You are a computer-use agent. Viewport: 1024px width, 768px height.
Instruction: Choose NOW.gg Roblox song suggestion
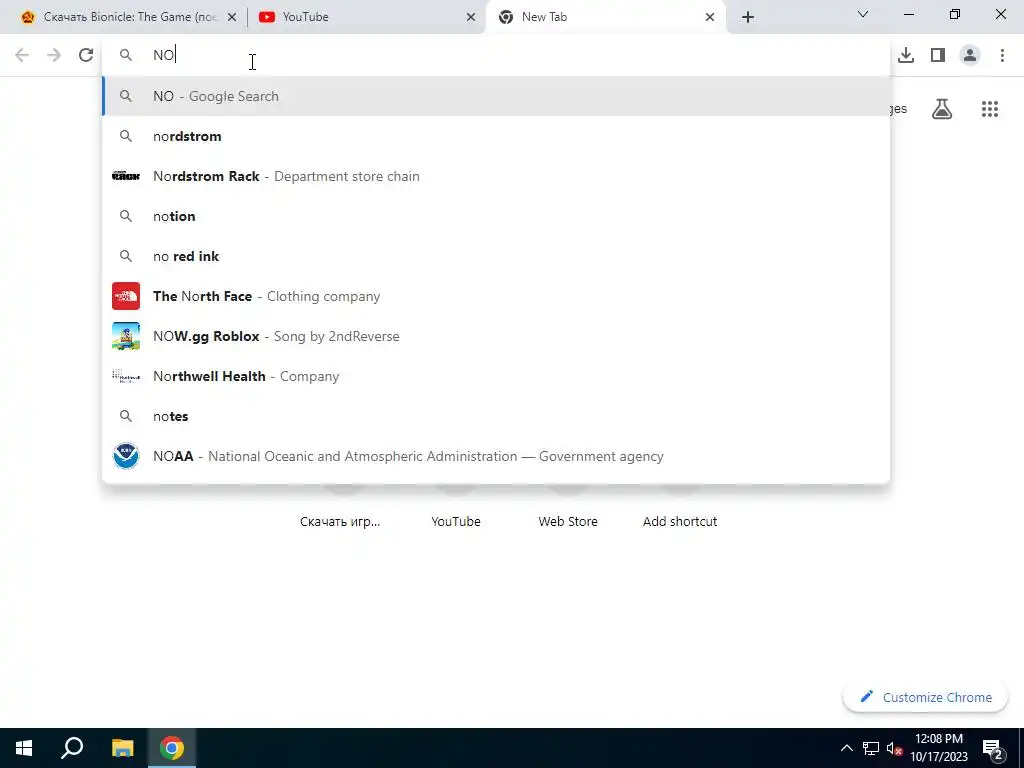pyautogui.click(x=496, y=336)
